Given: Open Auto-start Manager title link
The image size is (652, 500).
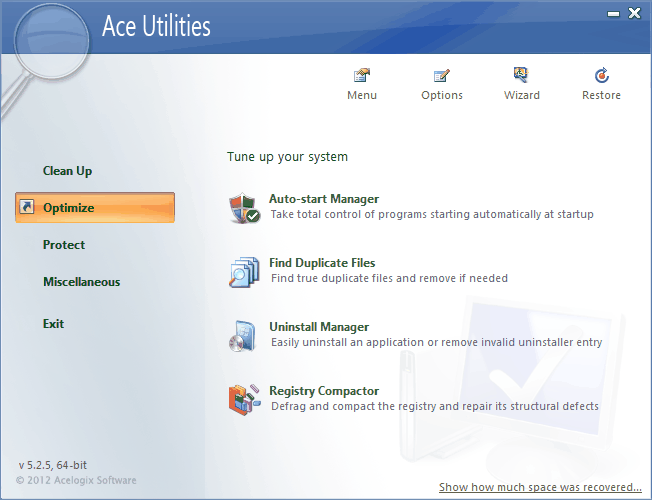Looking at the screenshot, I should point(324,199).
